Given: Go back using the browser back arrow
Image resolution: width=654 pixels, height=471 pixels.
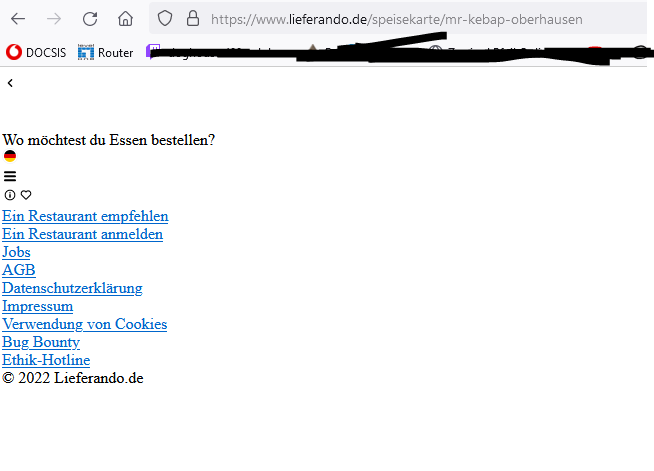Looking at the screenshot, I should tap(18, 19).
